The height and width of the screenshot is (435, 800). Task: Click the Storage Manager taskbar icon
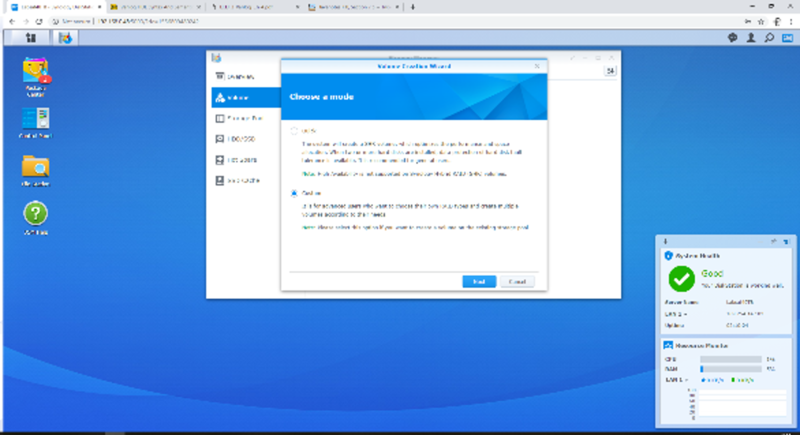65,38
